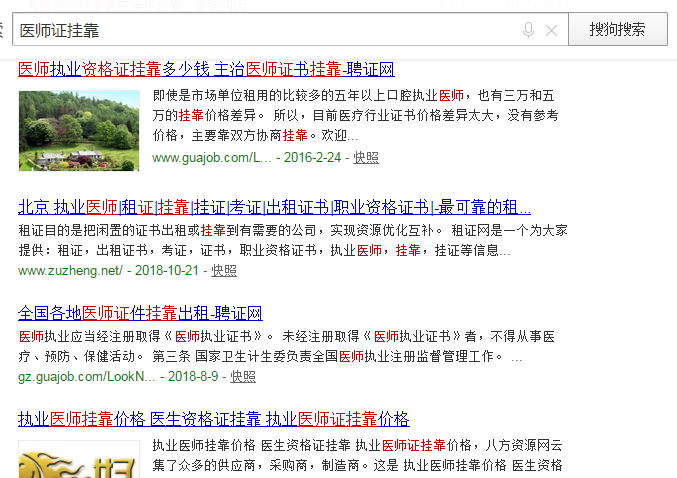Open 快照 next to 2018-8-9
Image resolution: width=677 pixels, height=478 pixels.
[243, 377]
